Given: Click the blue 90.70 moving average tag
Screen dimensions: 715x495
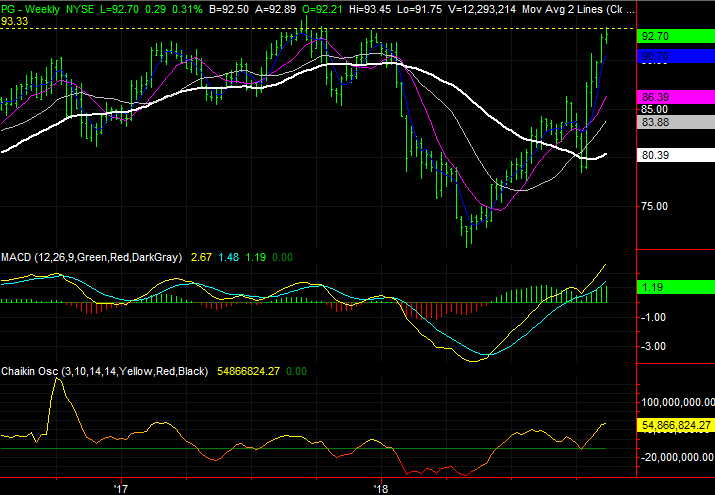Looking at the screenshot, I should point(675,56).
